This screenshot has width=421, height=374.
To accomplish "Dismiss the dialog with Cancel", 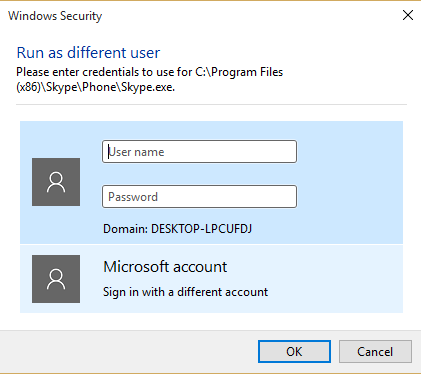I will click(375, 351).
